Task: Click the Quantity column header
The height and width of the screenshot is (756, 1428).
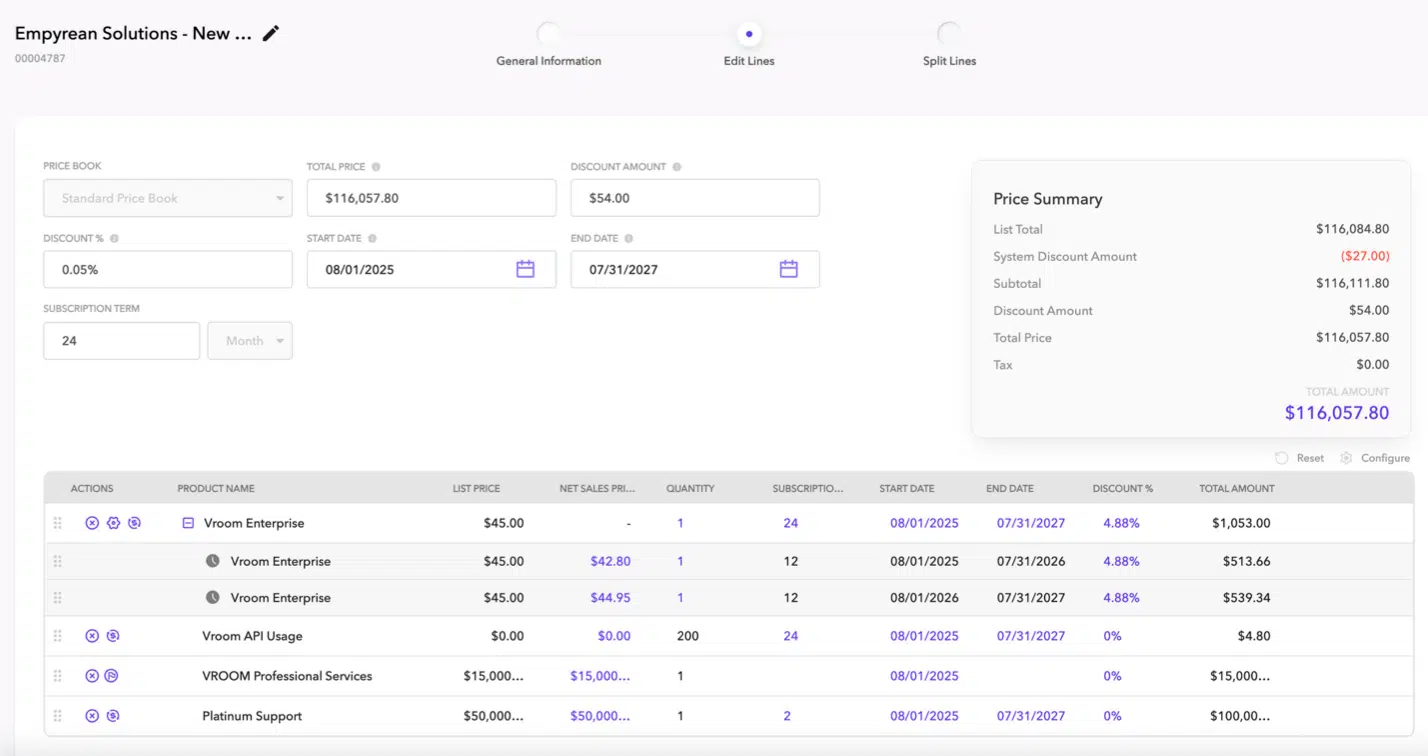Action: [x=690, y=488]
